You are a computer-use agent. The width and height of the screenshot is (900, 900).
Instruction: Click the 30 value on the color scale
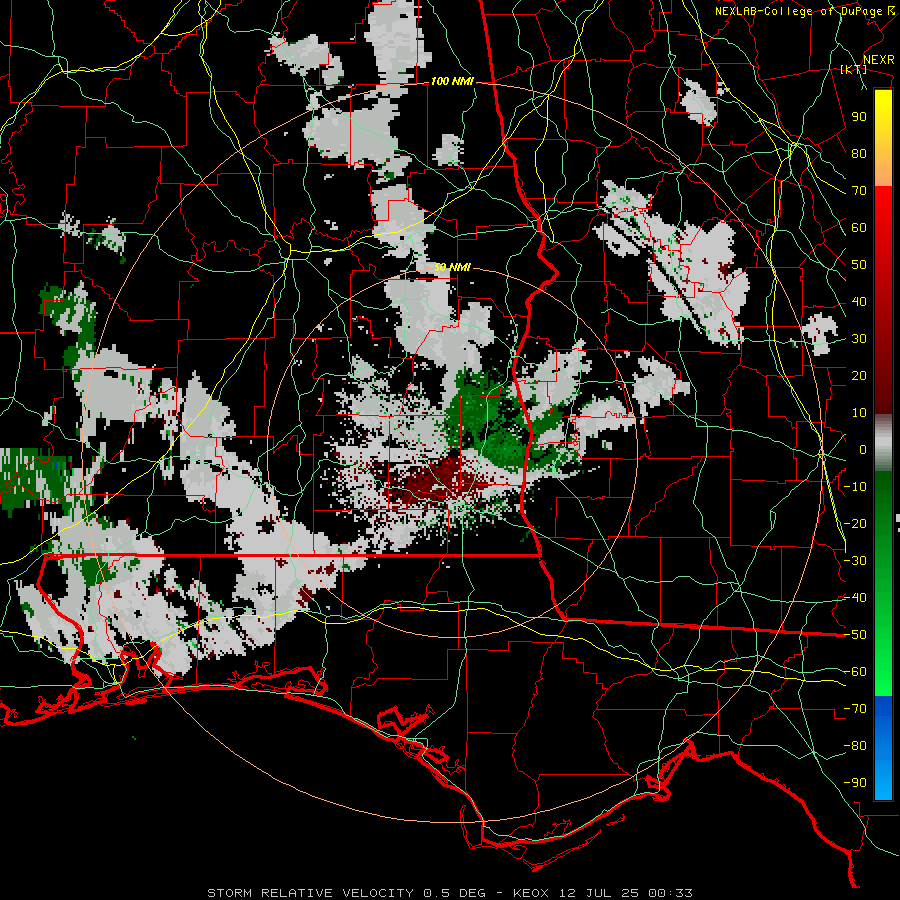click(859, 339)
